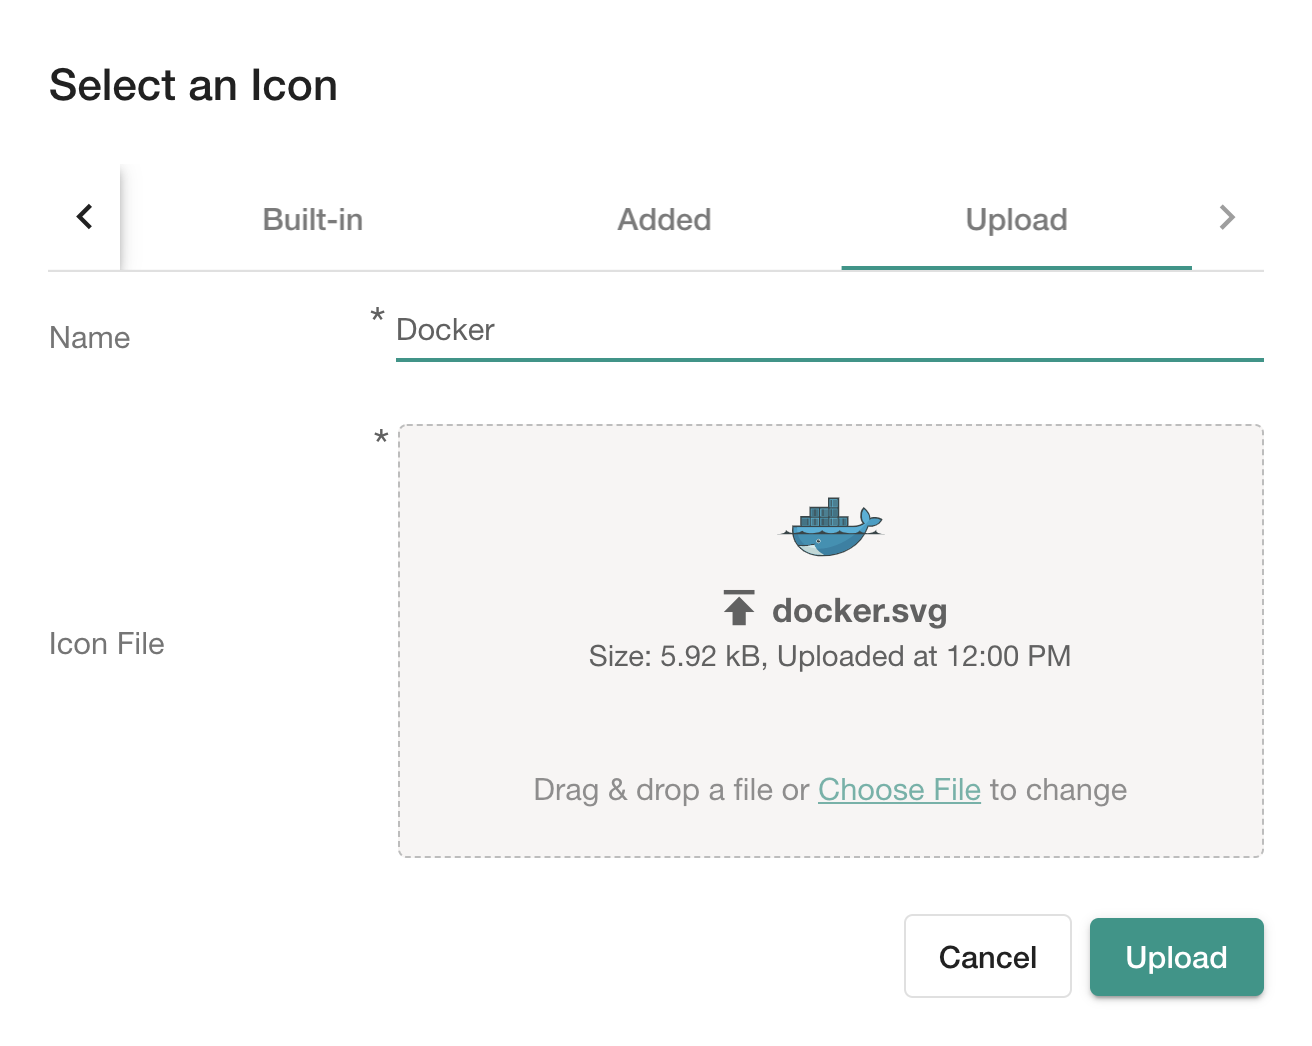
Task: Open the Added tab
Action: pyautogui.click(x=664, y=220)
